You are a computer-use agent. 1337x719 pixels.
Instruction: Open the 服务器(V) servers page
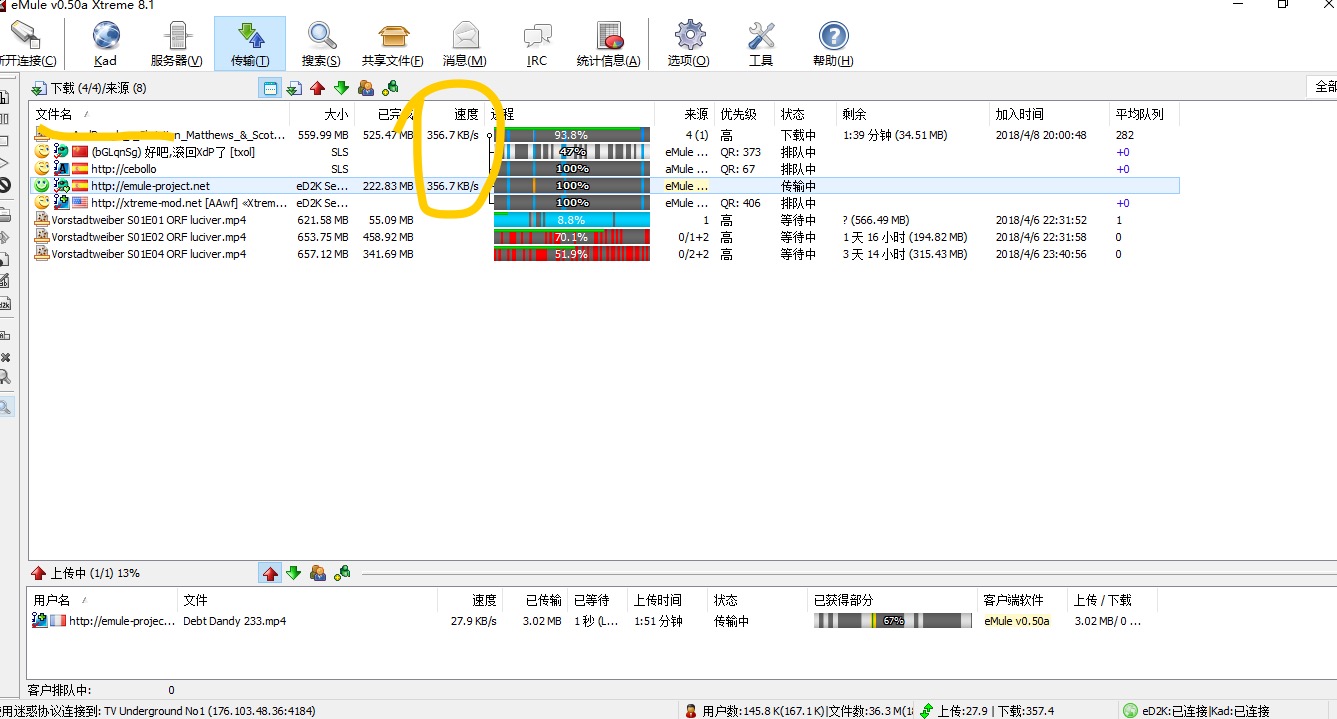(176, 45)
